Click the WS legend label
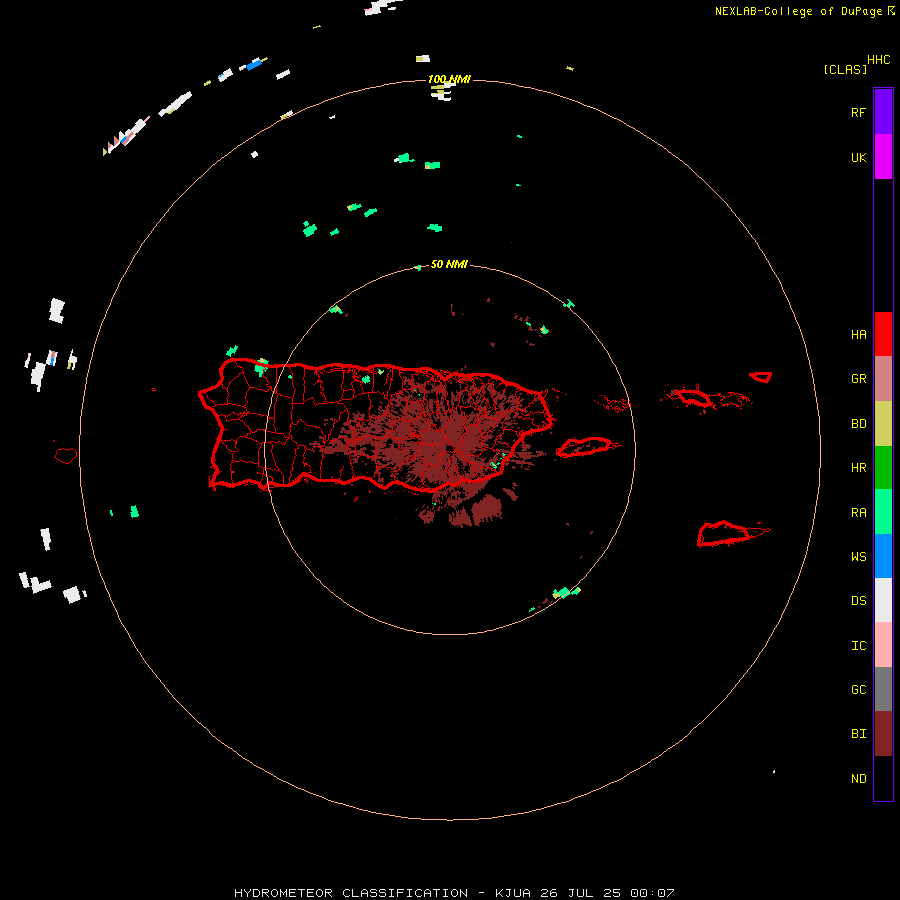 coord(858,557)
